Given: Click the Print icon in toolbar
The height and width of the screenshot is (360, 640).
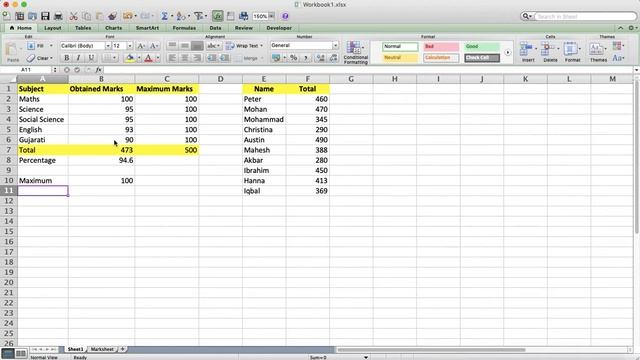Looking at the screenshot, I should coord(58,16).
